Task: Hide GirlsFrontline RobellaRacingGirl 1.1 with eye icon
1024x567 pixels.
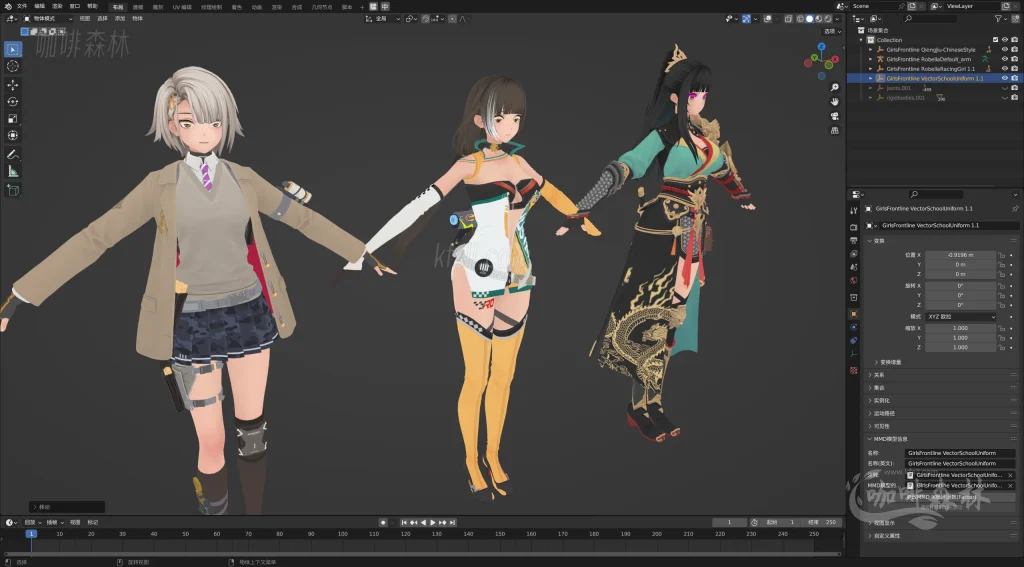Action: pos(1005,69)
